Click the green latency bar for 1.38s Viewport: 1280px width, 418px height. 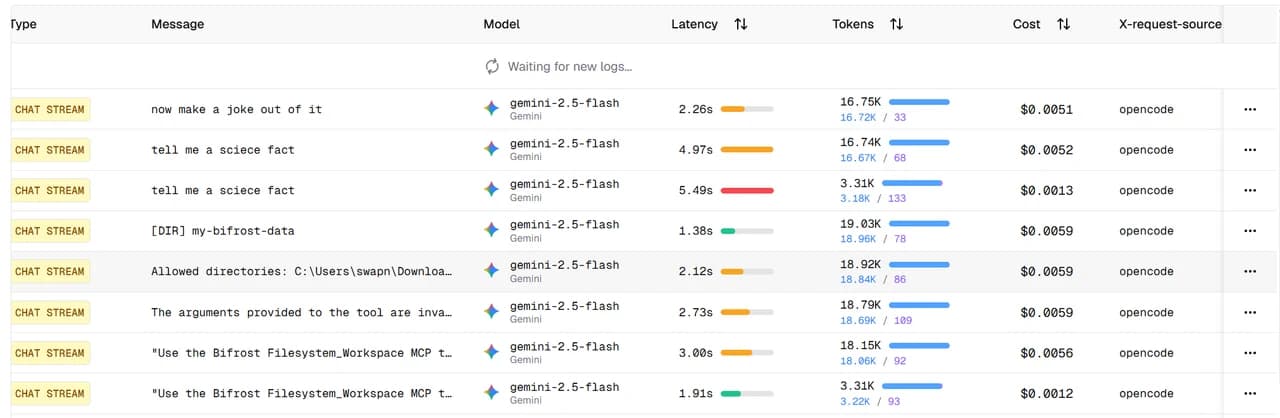(728, 231)
